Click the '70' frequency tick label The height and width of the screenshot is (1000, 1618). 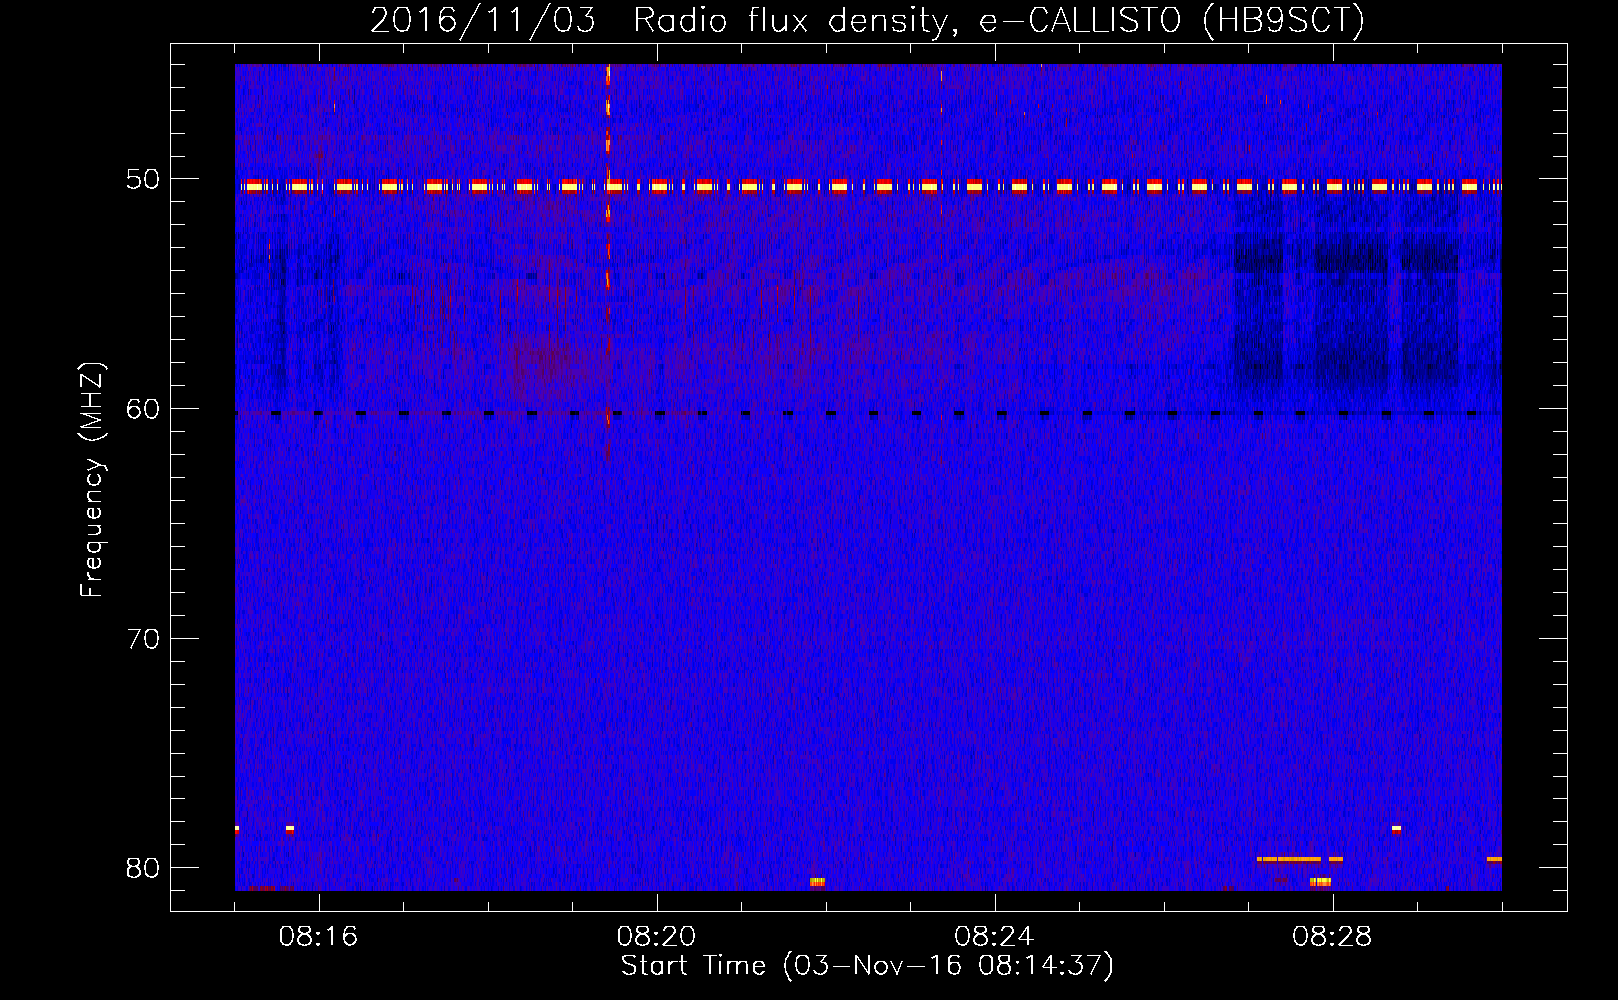click(143, 639)
